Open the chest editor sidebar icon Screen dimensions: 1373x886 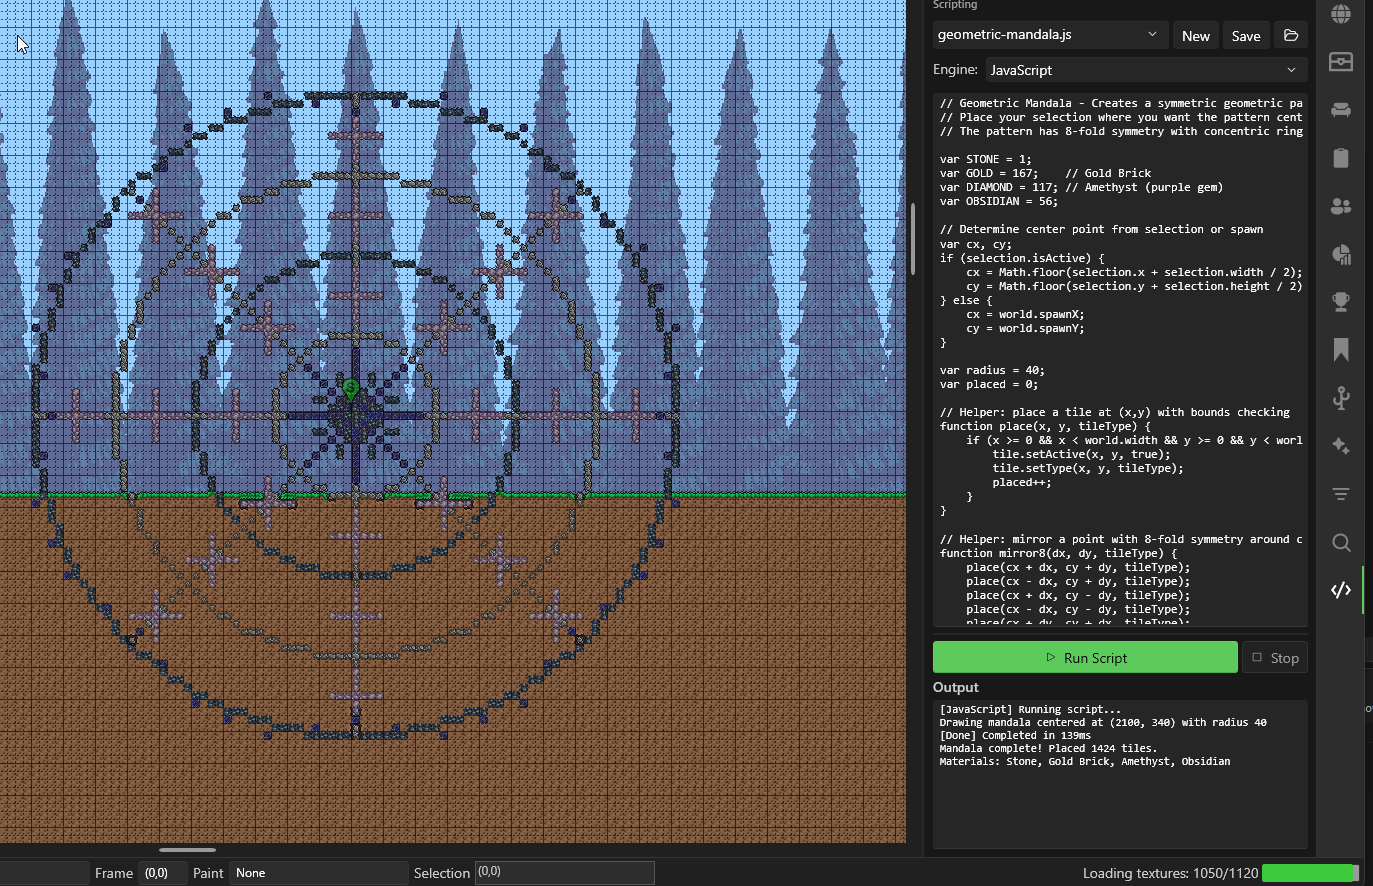click(x=1341, y=62)
